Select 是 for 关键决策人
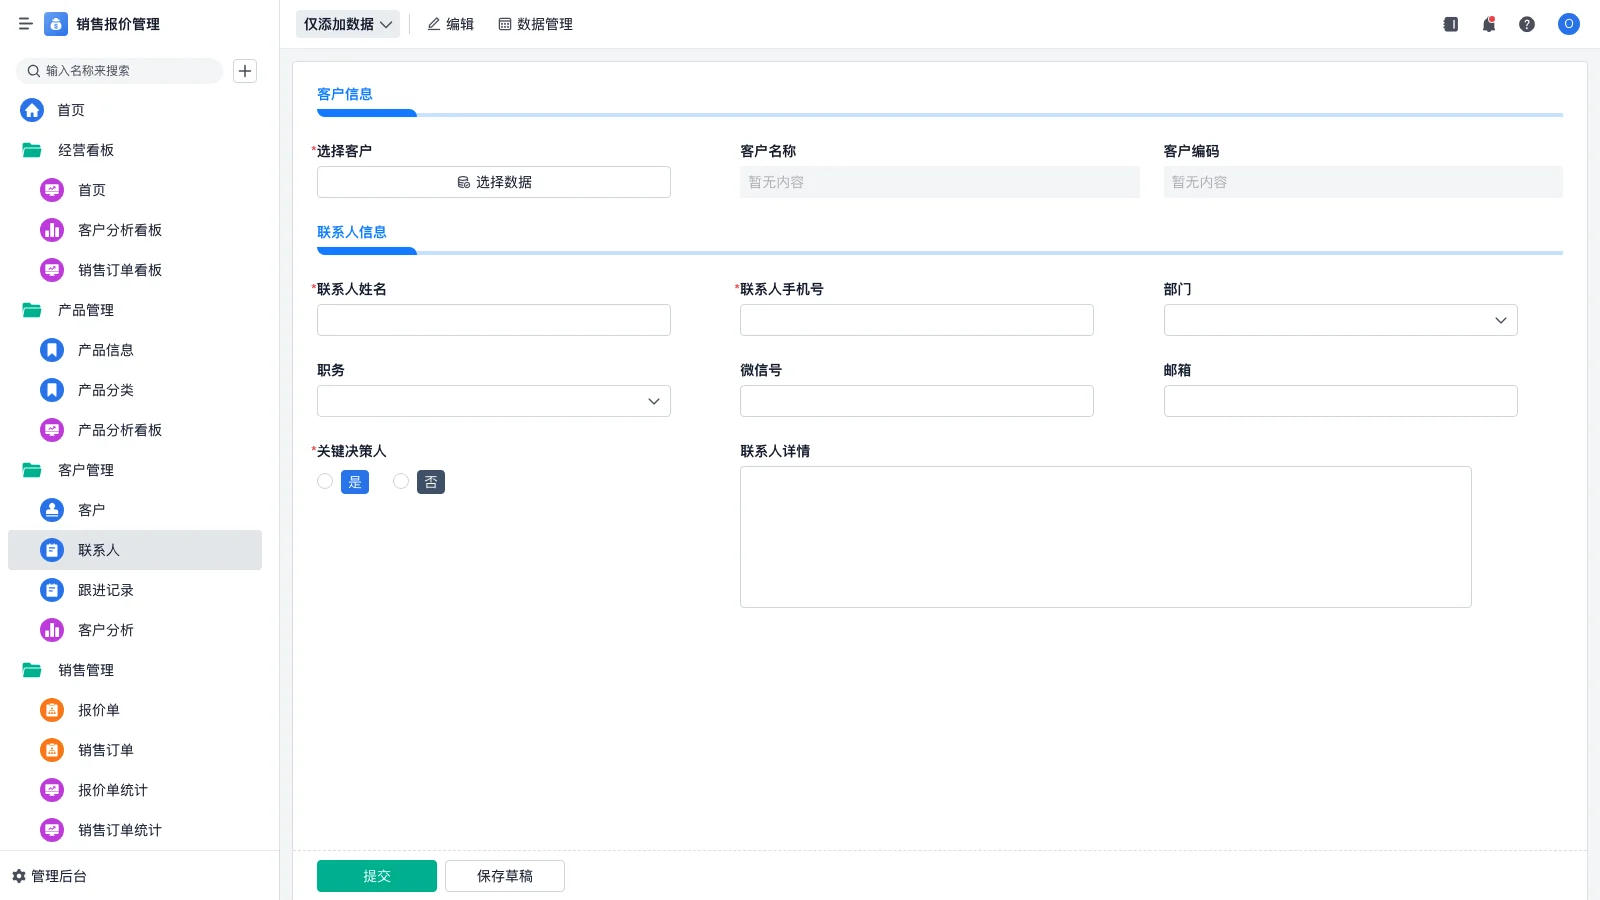The height and width of the screenshot is (900, 1600). (354, 481)
